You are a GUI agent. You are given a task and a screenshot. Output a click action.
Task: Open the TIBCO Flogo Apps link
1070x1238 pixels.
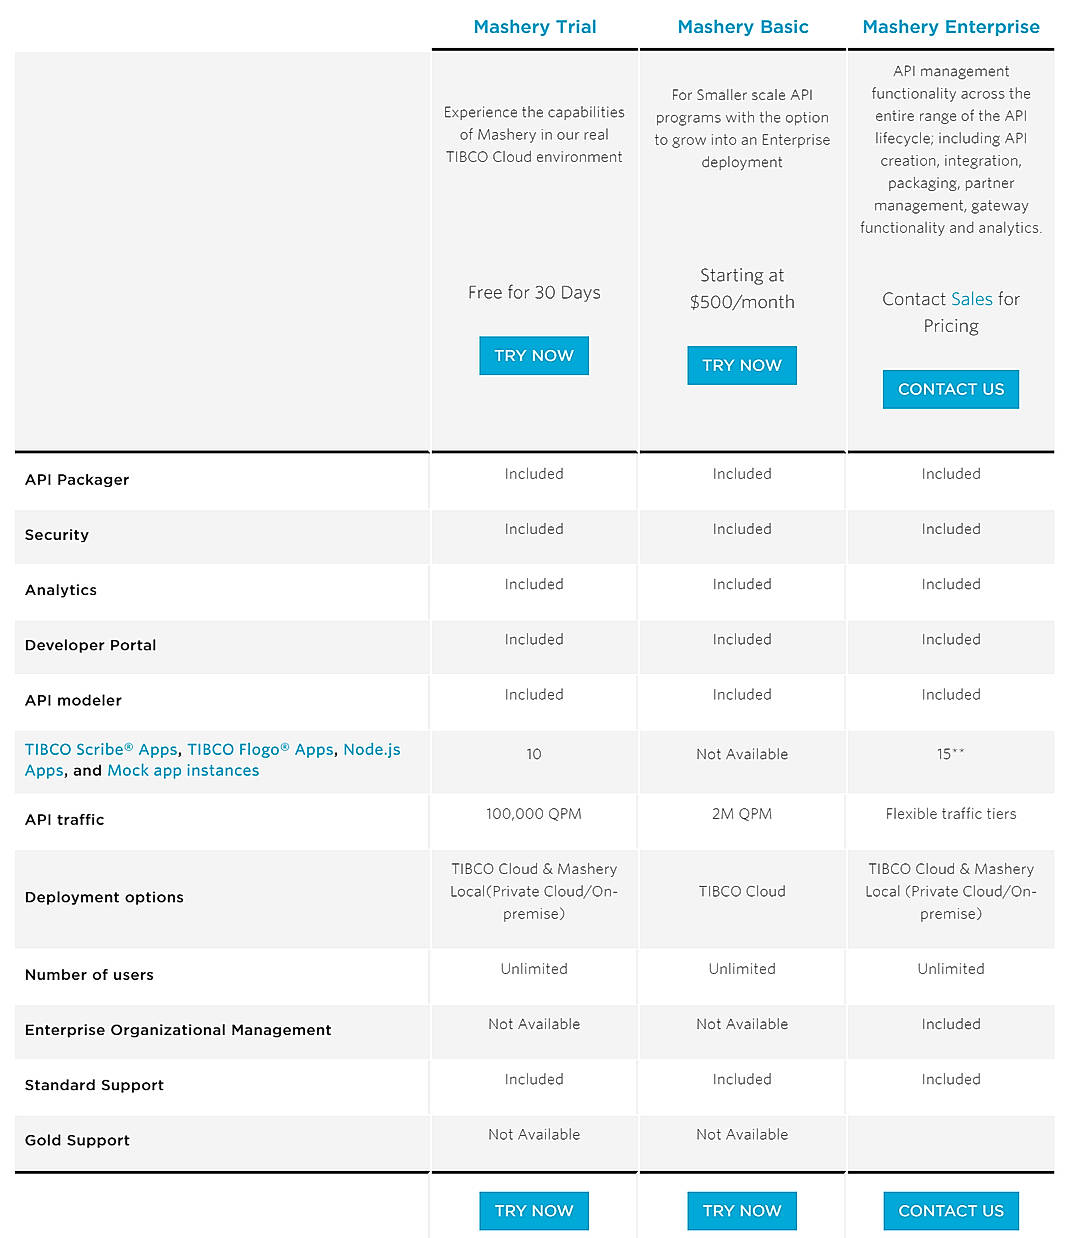(x=261, y=749)
